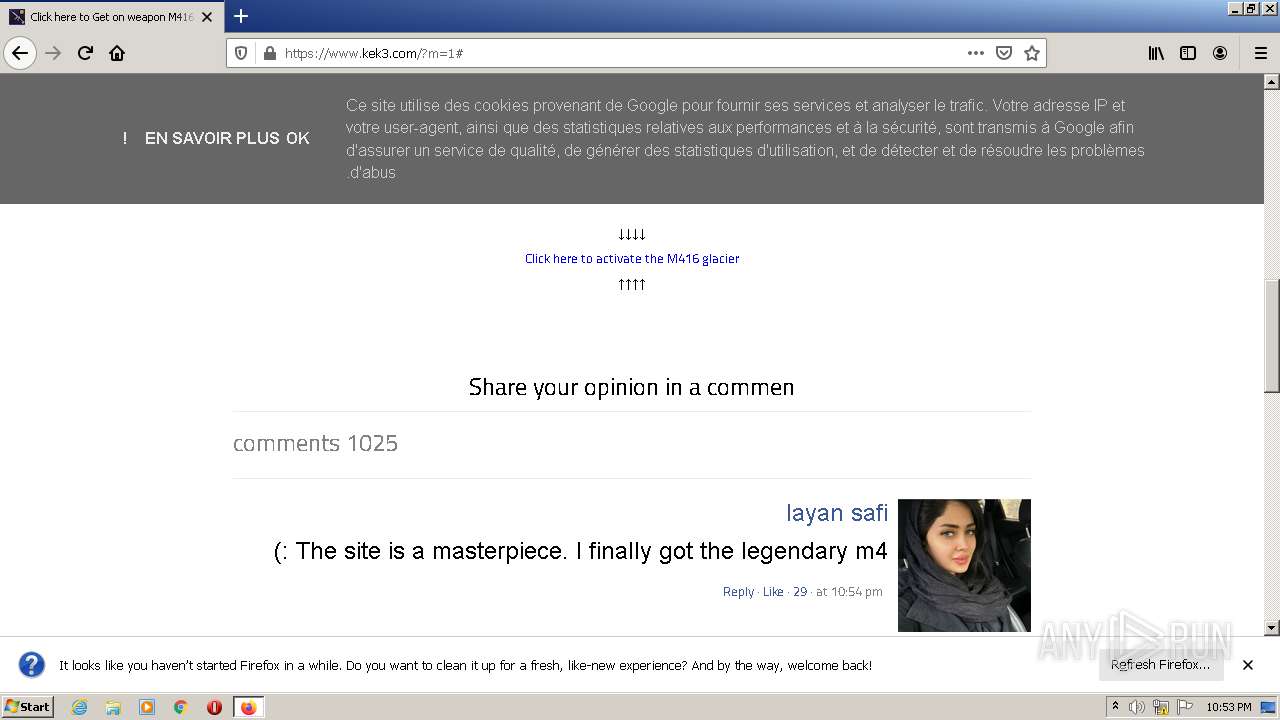This screenshot has width=1280, height=720.
Task: View site security padlock info
Action: tap(269, 53)
